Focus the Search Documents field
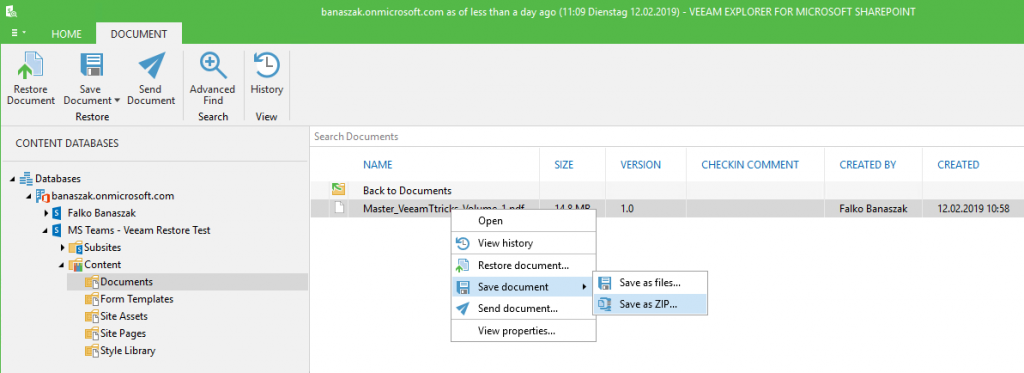Image resolution: width=1024 pixels, height=373 pixels. click(x=666, y=137)
